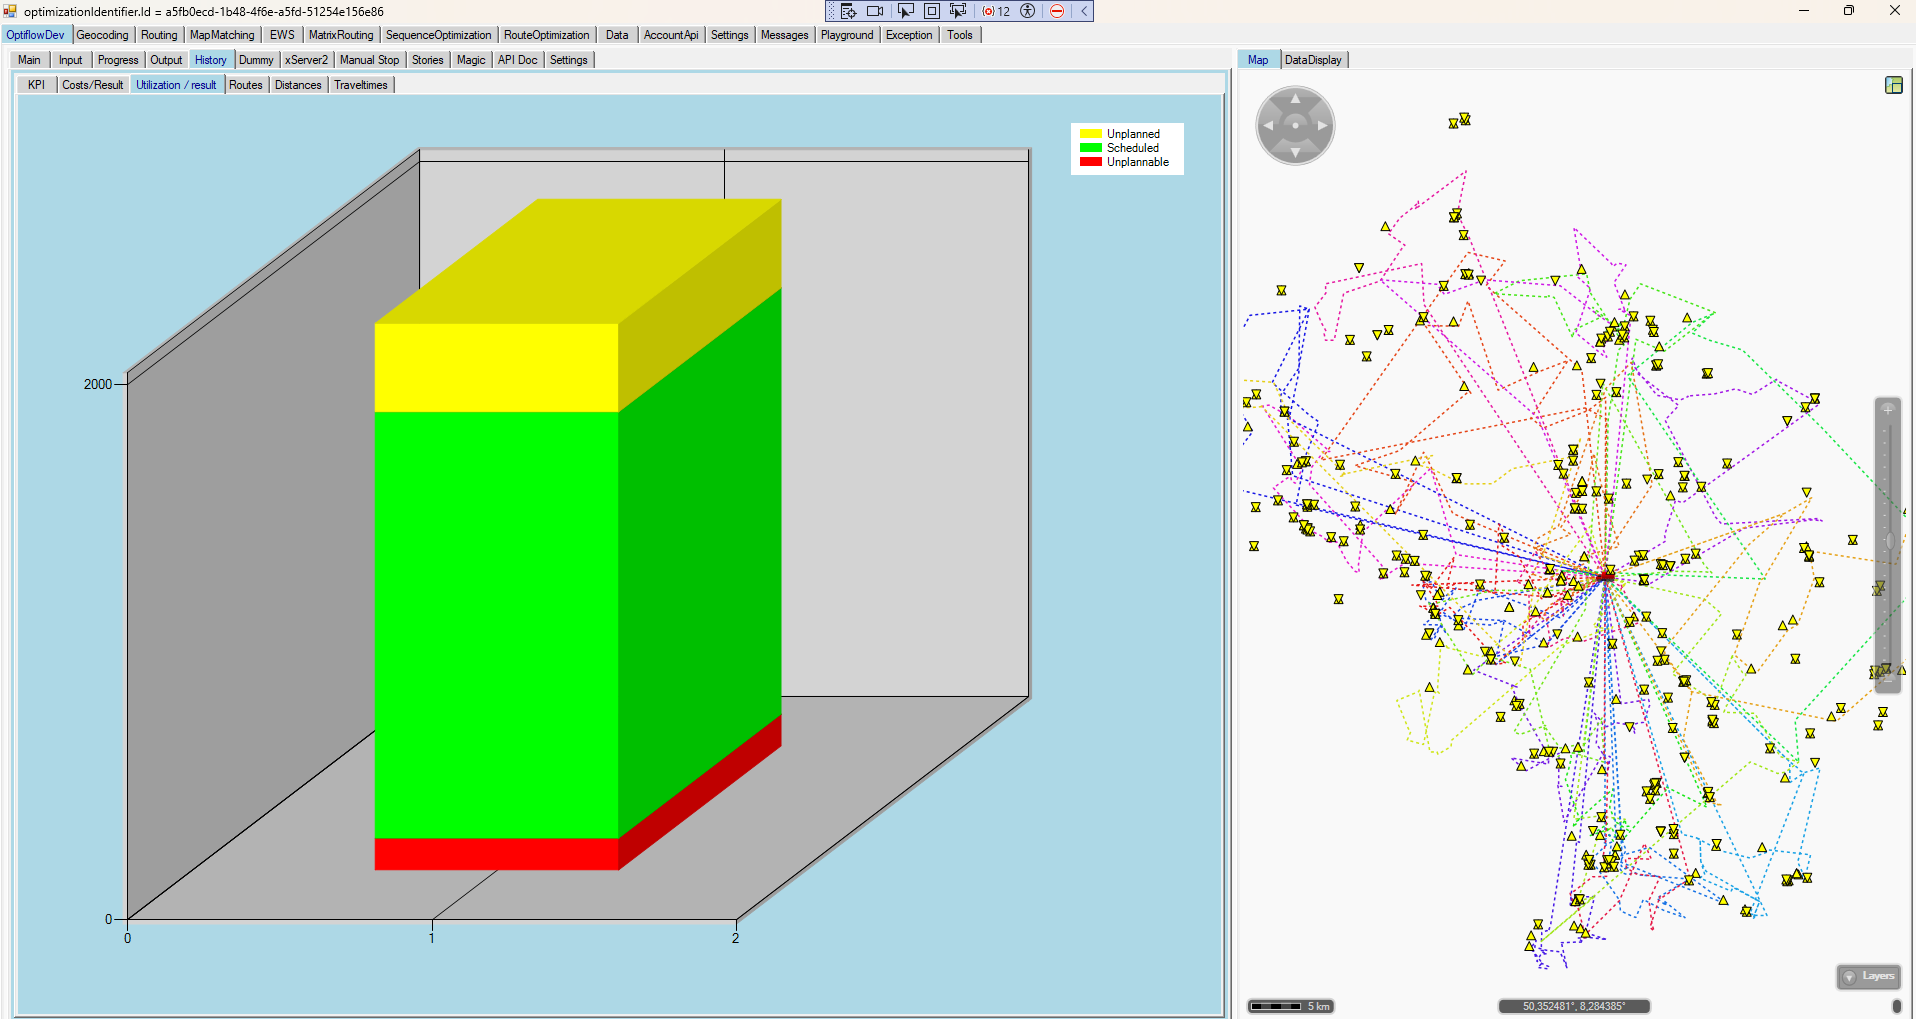The image size is (1916, 1019).
Task: Switch to the DataDisplay tab
Action: 1312,60
